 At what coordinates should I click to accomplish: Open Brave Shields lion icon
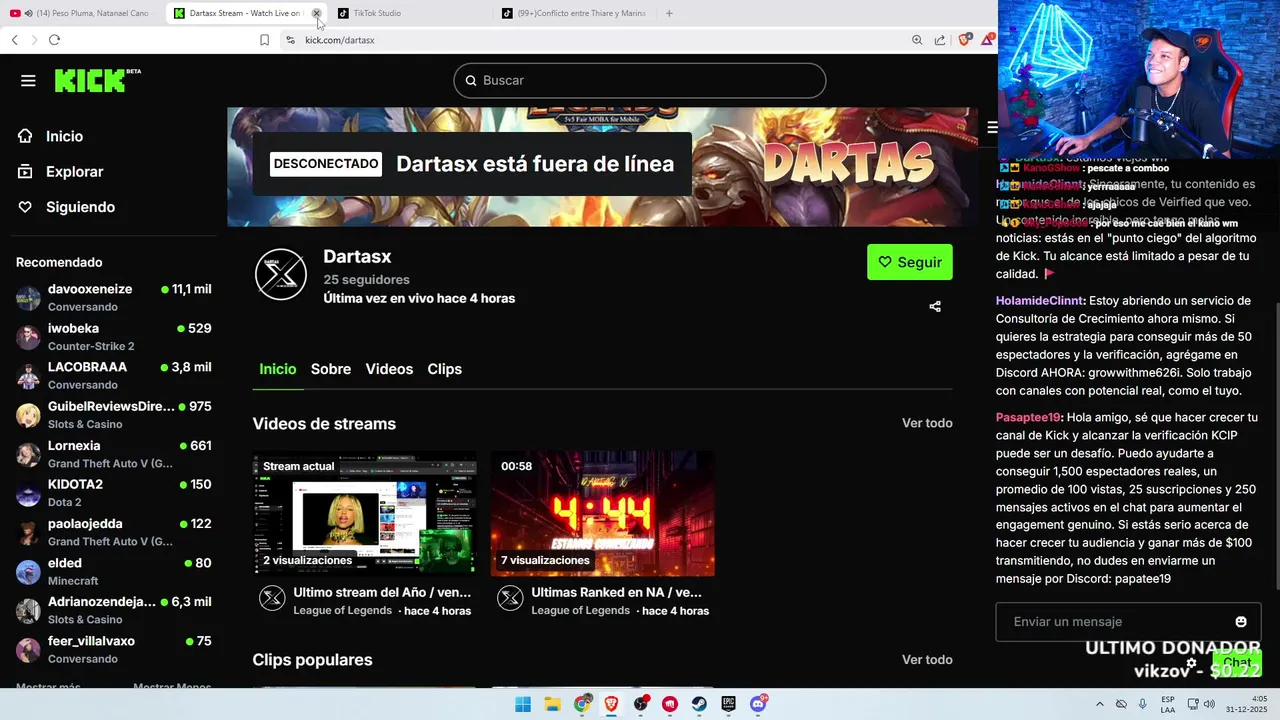[964, 40]
